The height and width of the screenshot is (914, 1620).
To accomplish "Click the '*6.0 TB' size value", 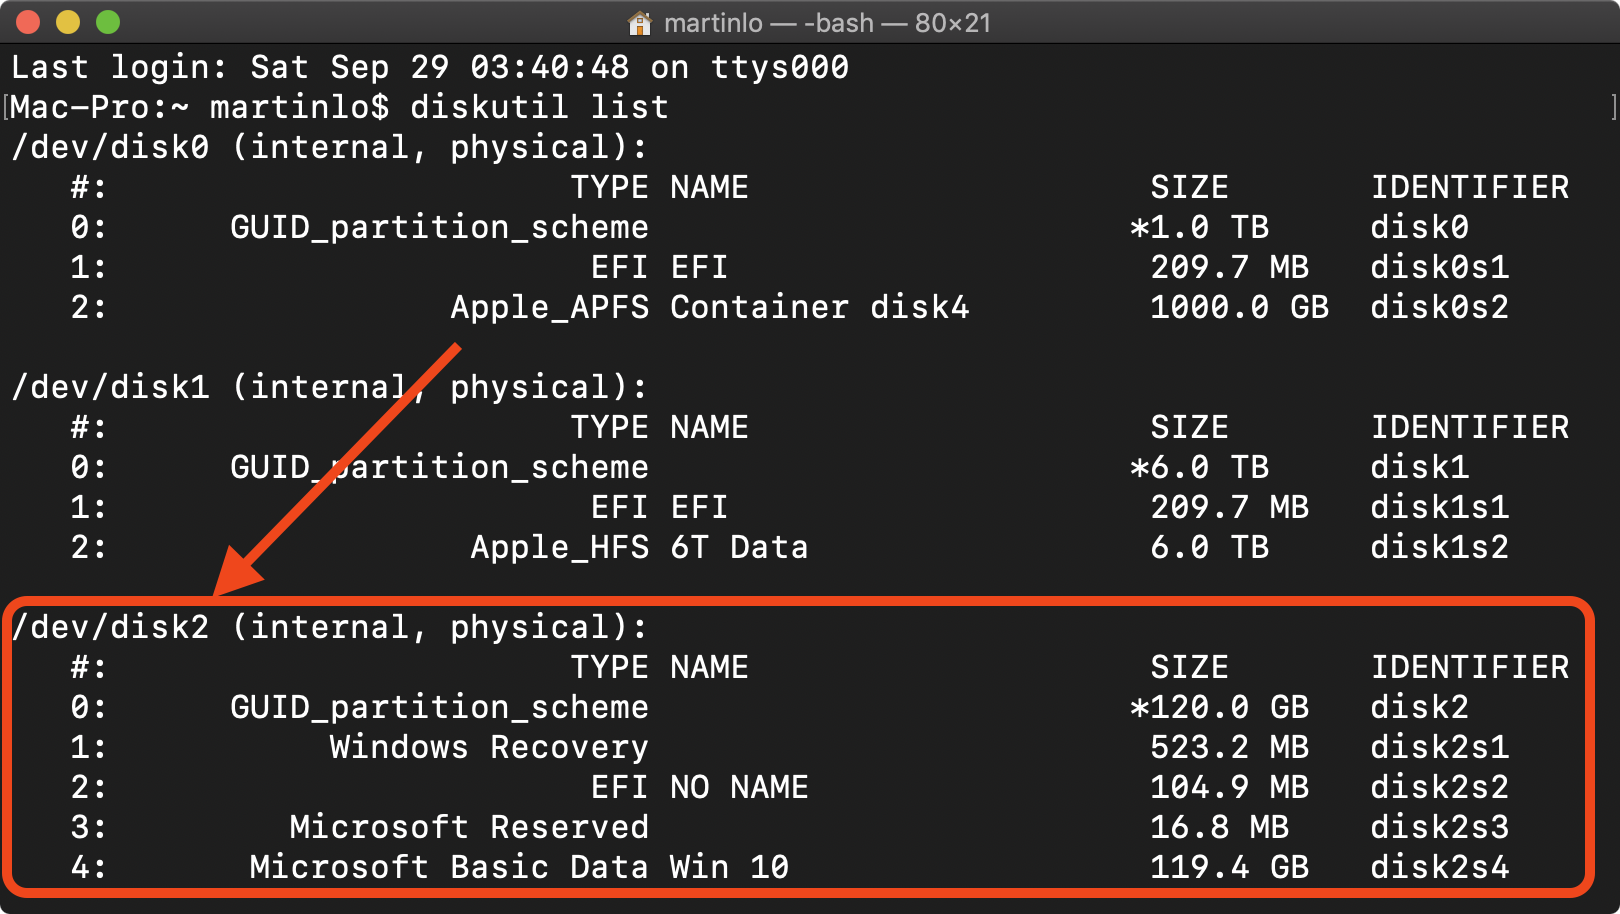I will pos(1199,467).
